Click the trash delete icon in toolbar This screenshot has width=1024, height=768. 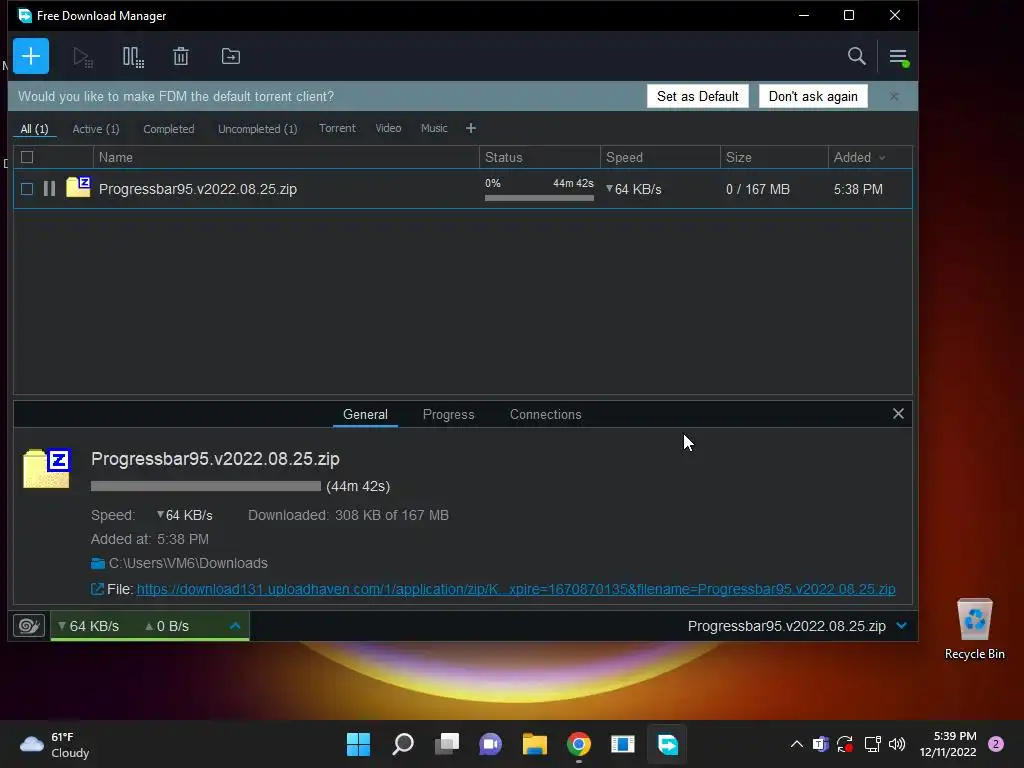tap(181, 56)
